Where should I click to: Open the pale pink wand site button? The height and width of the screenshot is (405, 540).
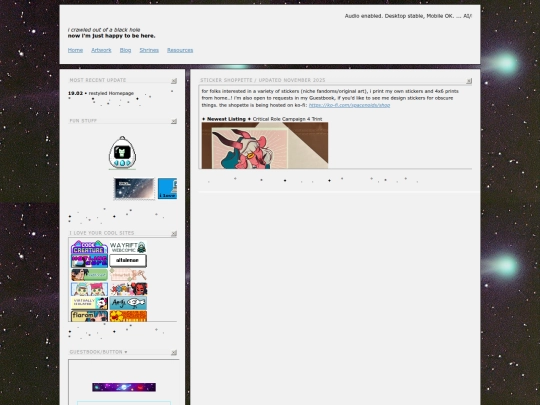point(128,275)
